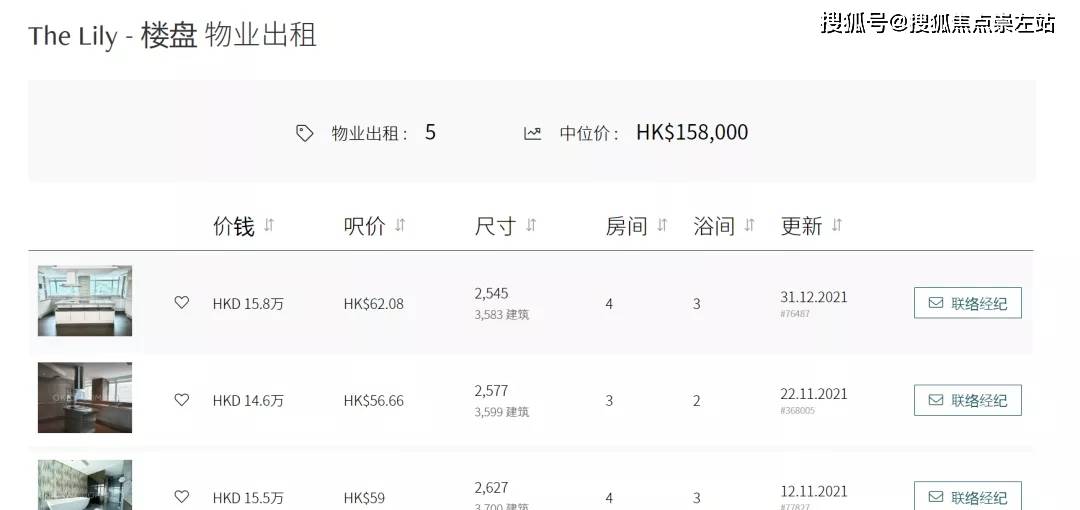Sort by 更新 arrow icon

click(x=836, y=225)
